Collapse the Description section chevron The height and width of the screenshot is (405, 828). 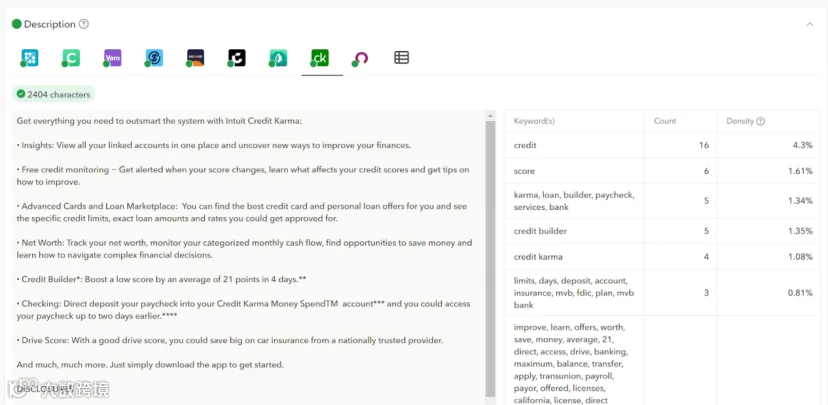tap(810, 24)
